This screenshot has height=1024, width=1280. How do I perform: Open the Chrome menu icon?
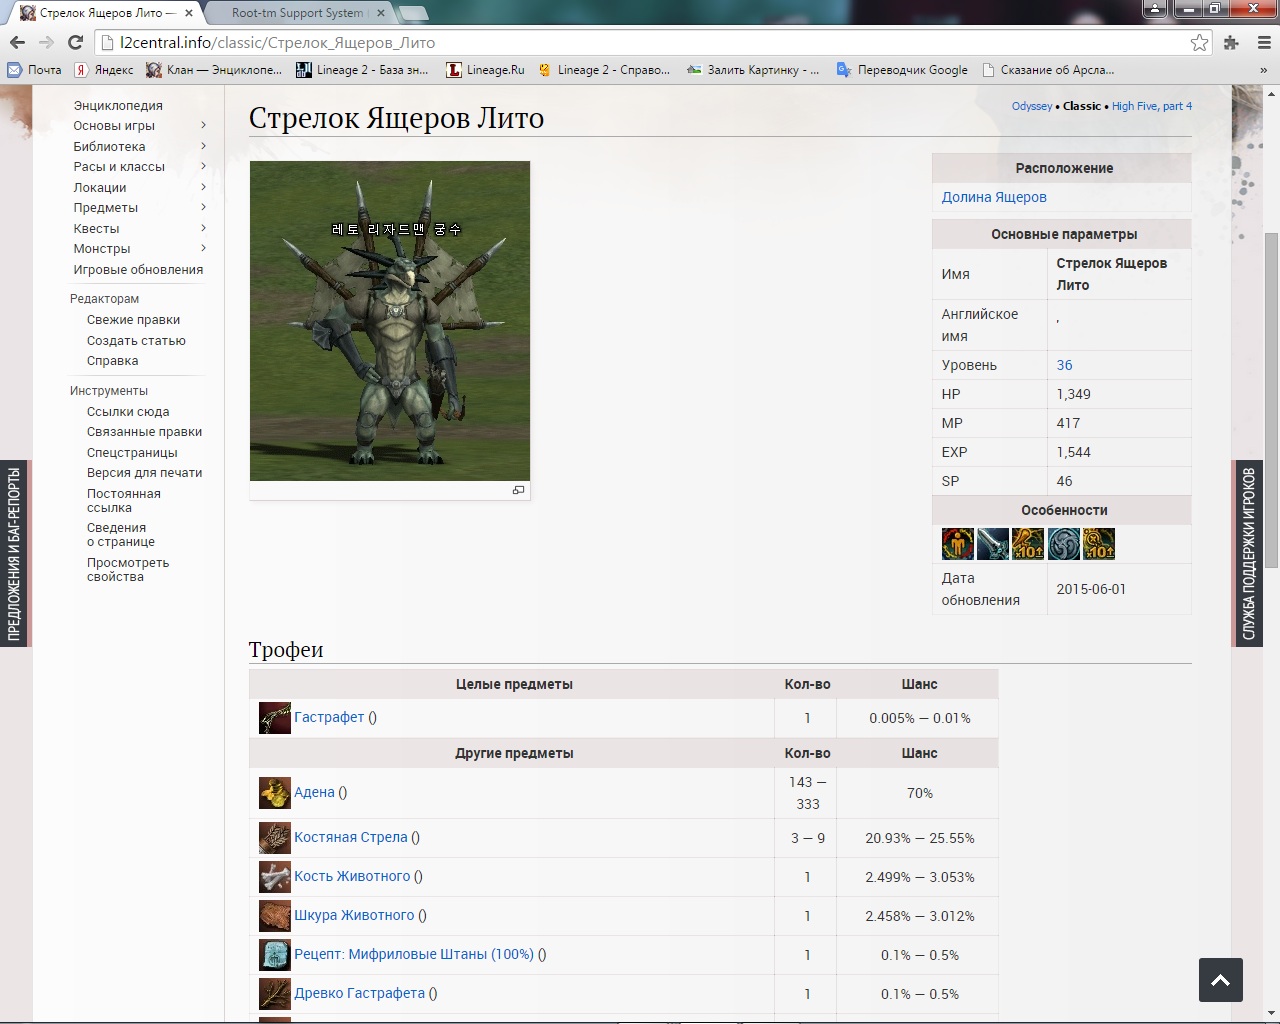point(1262,42)
